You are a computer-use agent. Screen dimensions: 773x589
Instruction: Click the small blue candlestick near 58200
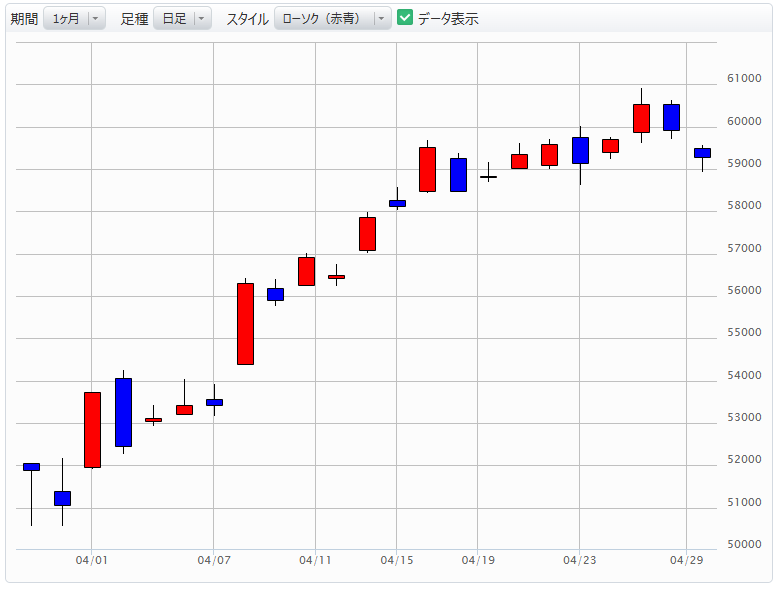tap(397, 203)
